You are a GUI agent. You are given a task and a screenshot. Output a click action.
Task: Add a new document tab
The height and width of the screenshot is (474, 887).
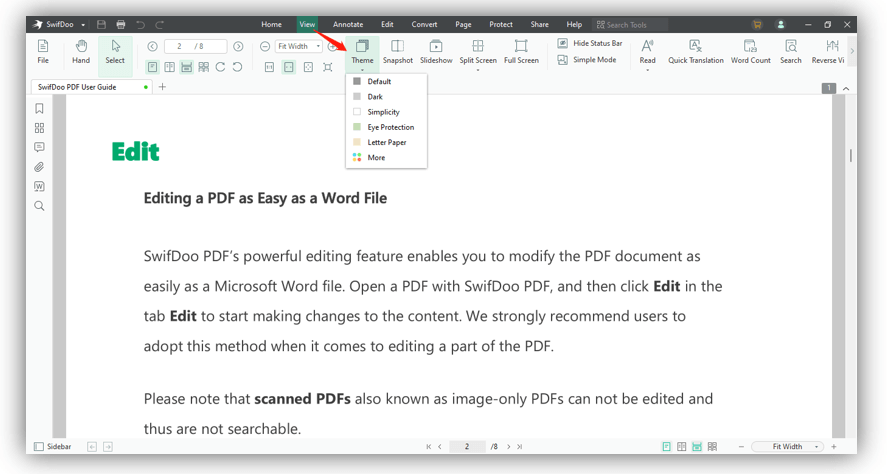[x=162, y=87]
